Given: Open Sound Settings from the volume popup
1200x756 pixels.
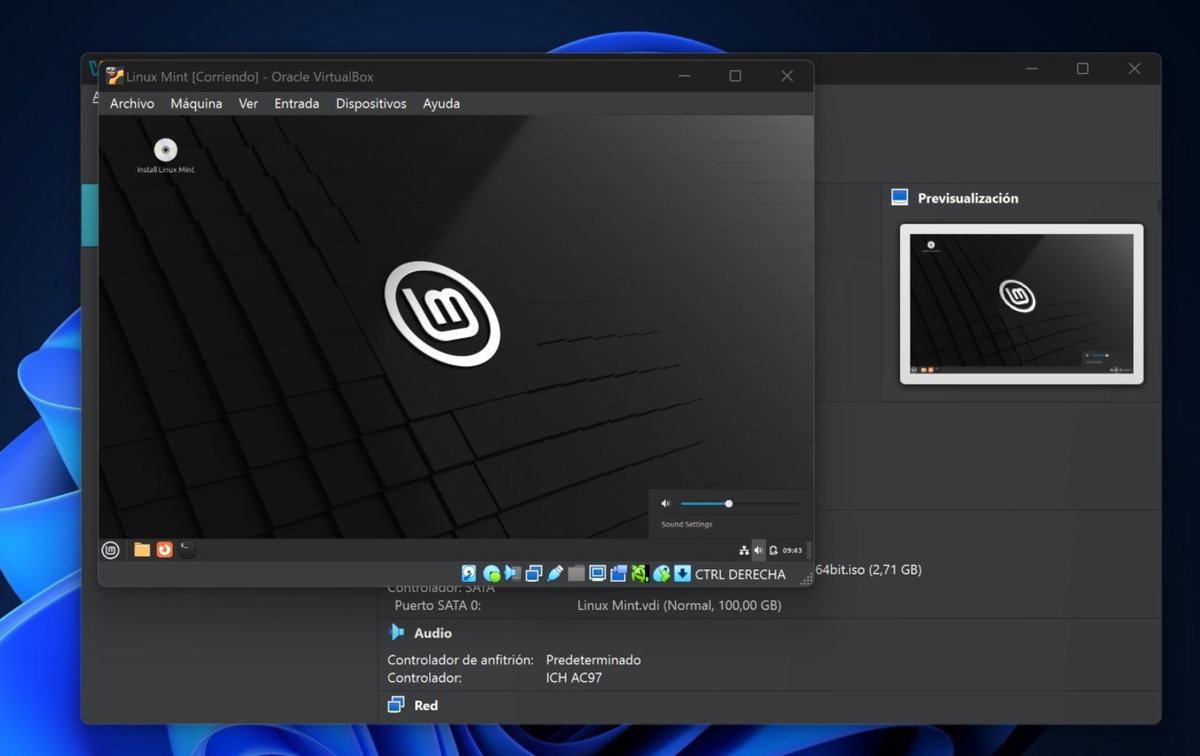Looking at the screenshot, I should [686, 524].
